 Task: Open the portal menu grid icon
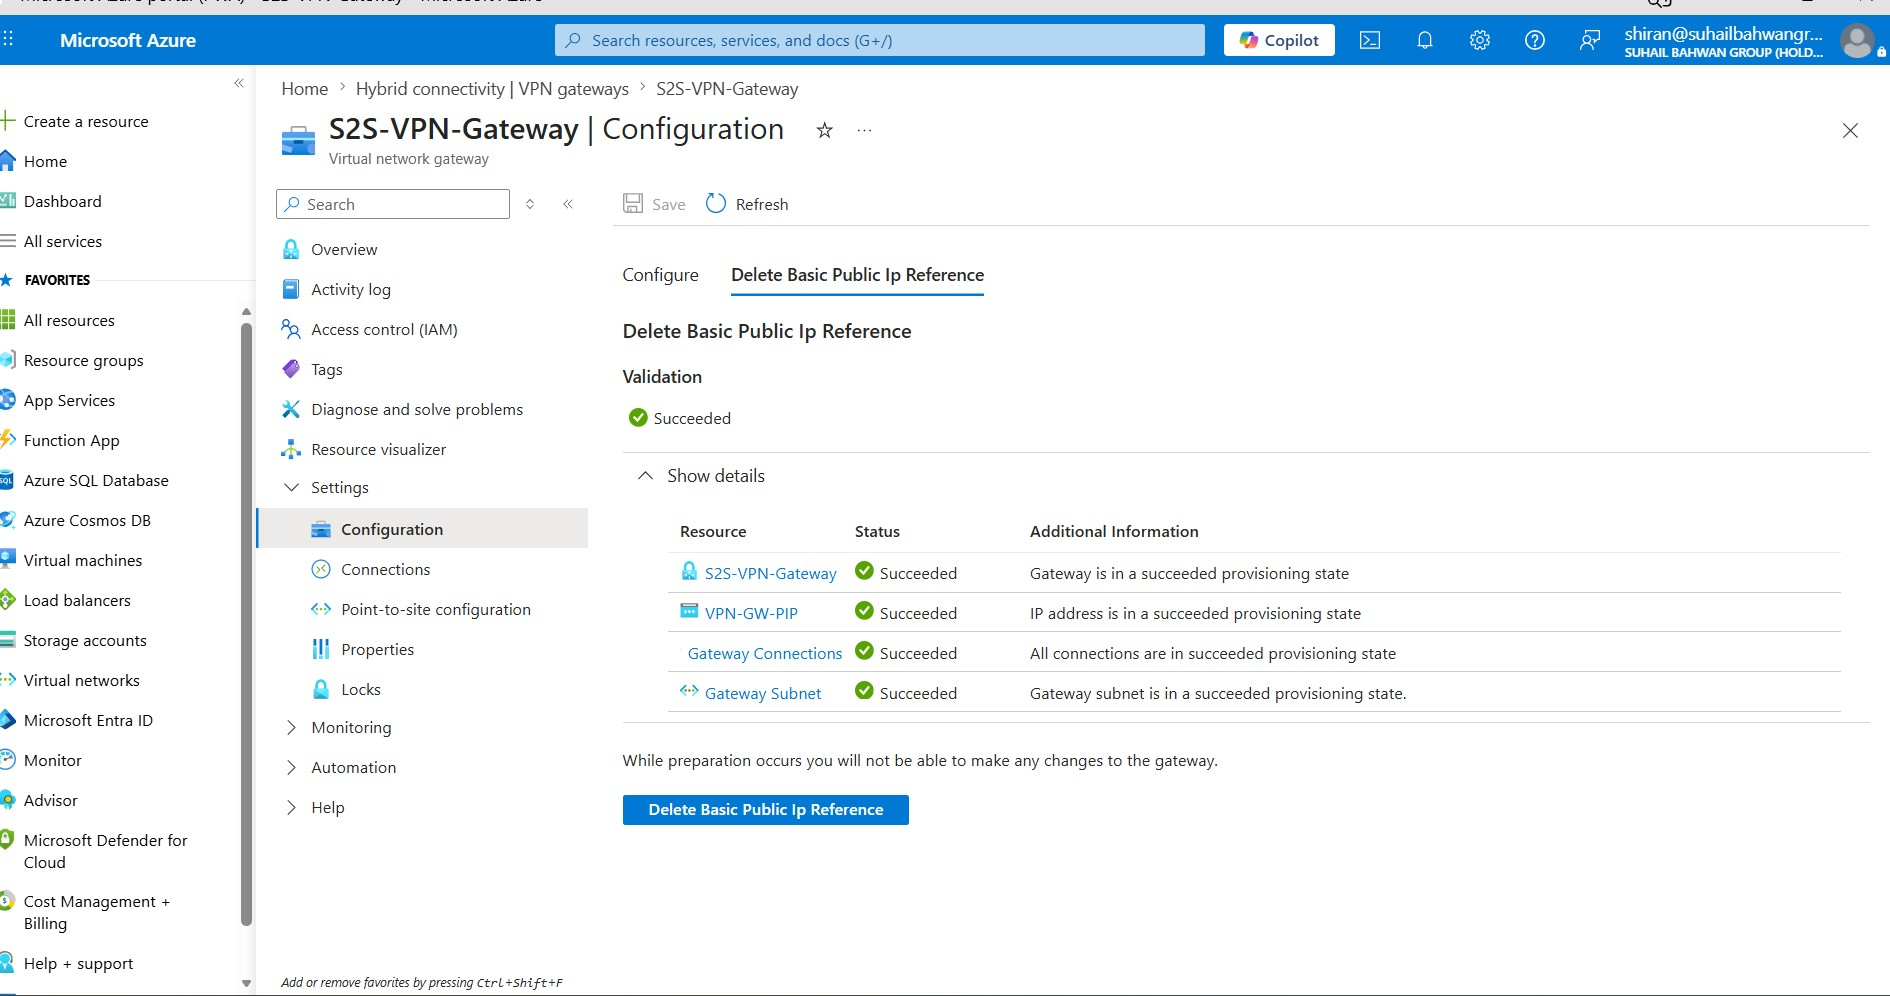pyautogui.click(x=8, y=39)
